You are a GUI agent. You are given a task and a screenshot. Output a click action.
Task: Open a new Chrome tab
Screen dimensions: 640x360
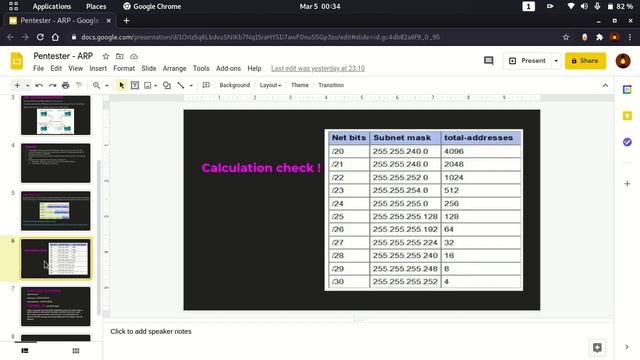pyautogui.click(x=127, y=20)
